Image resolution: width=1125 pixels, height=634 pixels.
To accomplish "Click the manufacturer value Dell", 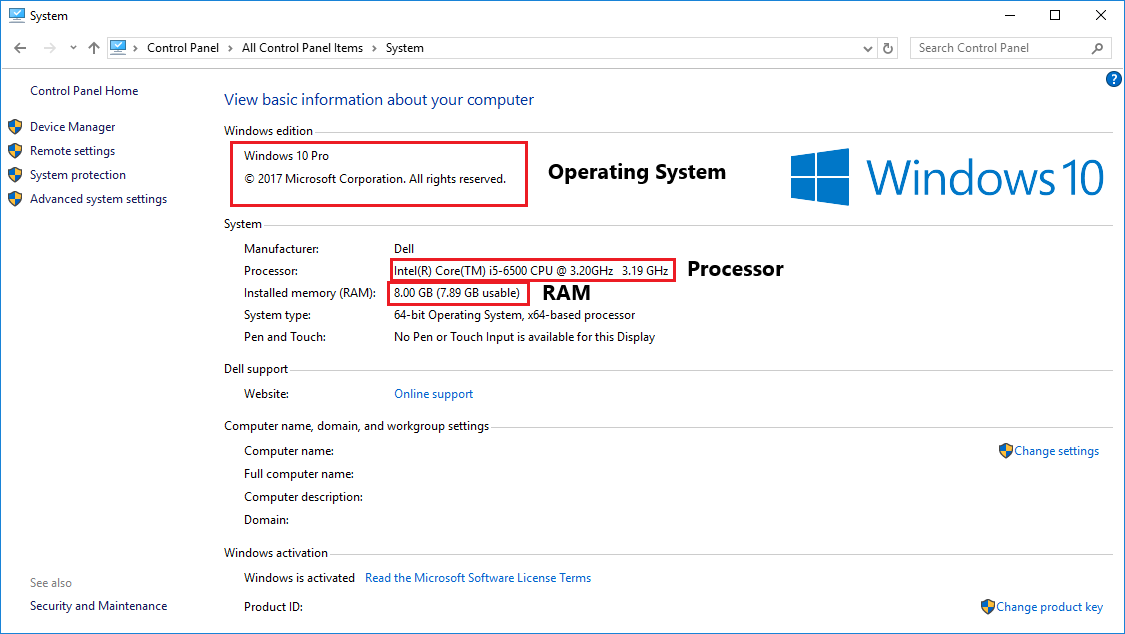I will pyautogui.click(x=404, y=249).
